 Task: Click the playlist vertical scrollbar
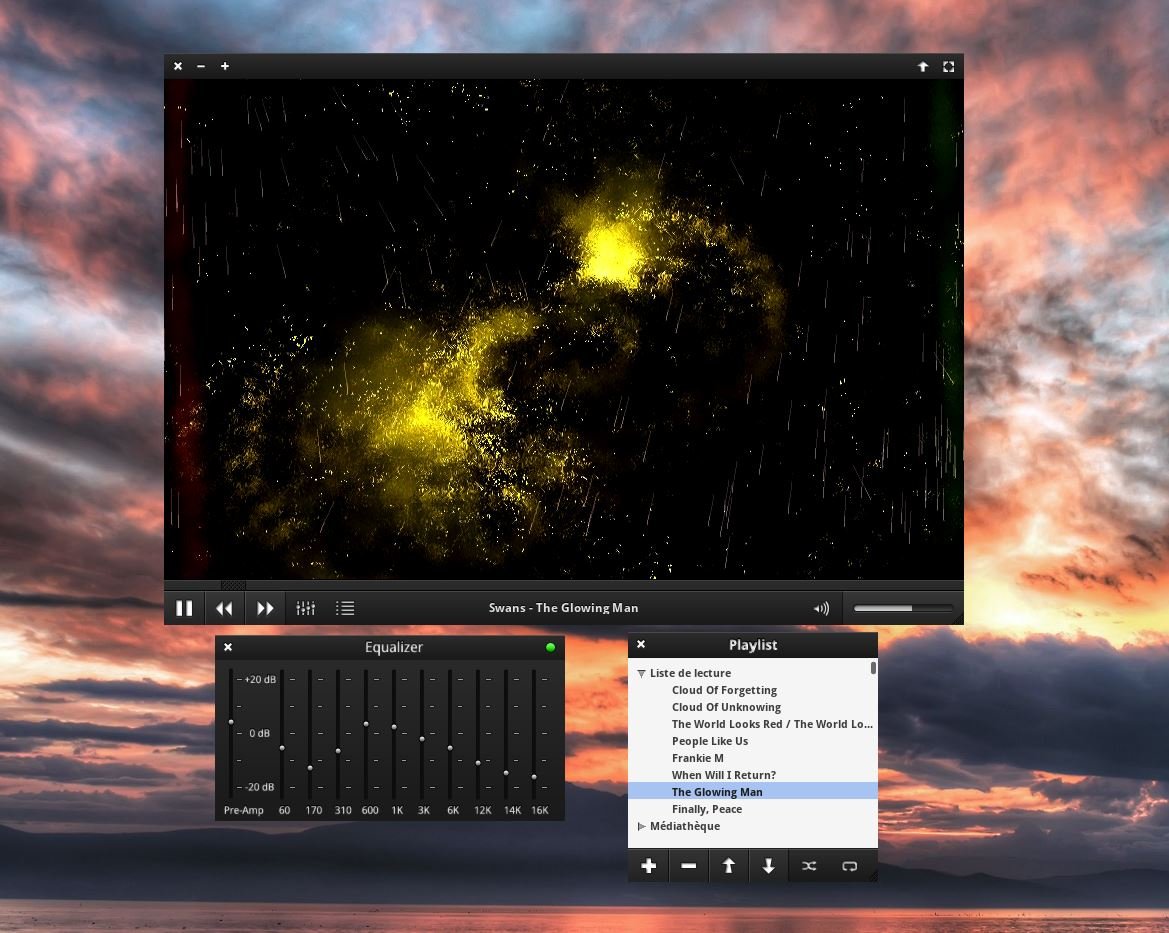point(873,668)
